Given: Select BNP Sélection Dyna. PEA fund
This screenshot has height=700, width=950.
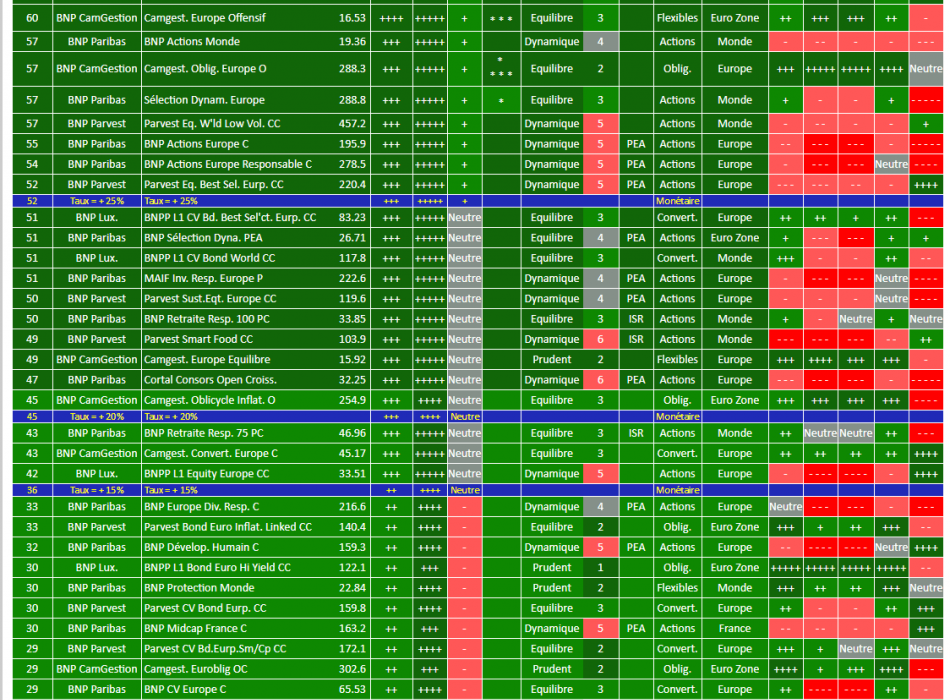Looking at the screenshot, I should click(203, 238).
